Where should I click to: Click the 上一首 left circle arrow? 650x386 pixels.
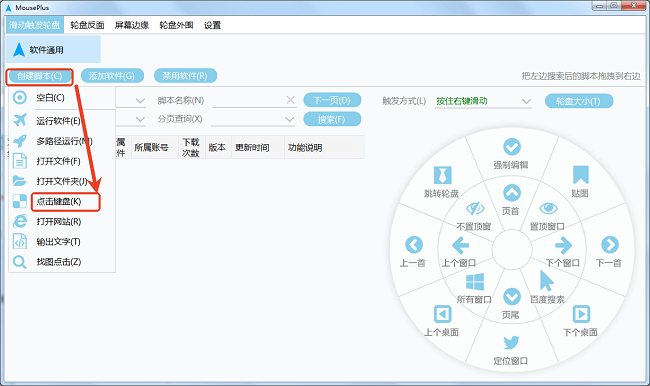[x=414, y=245]
